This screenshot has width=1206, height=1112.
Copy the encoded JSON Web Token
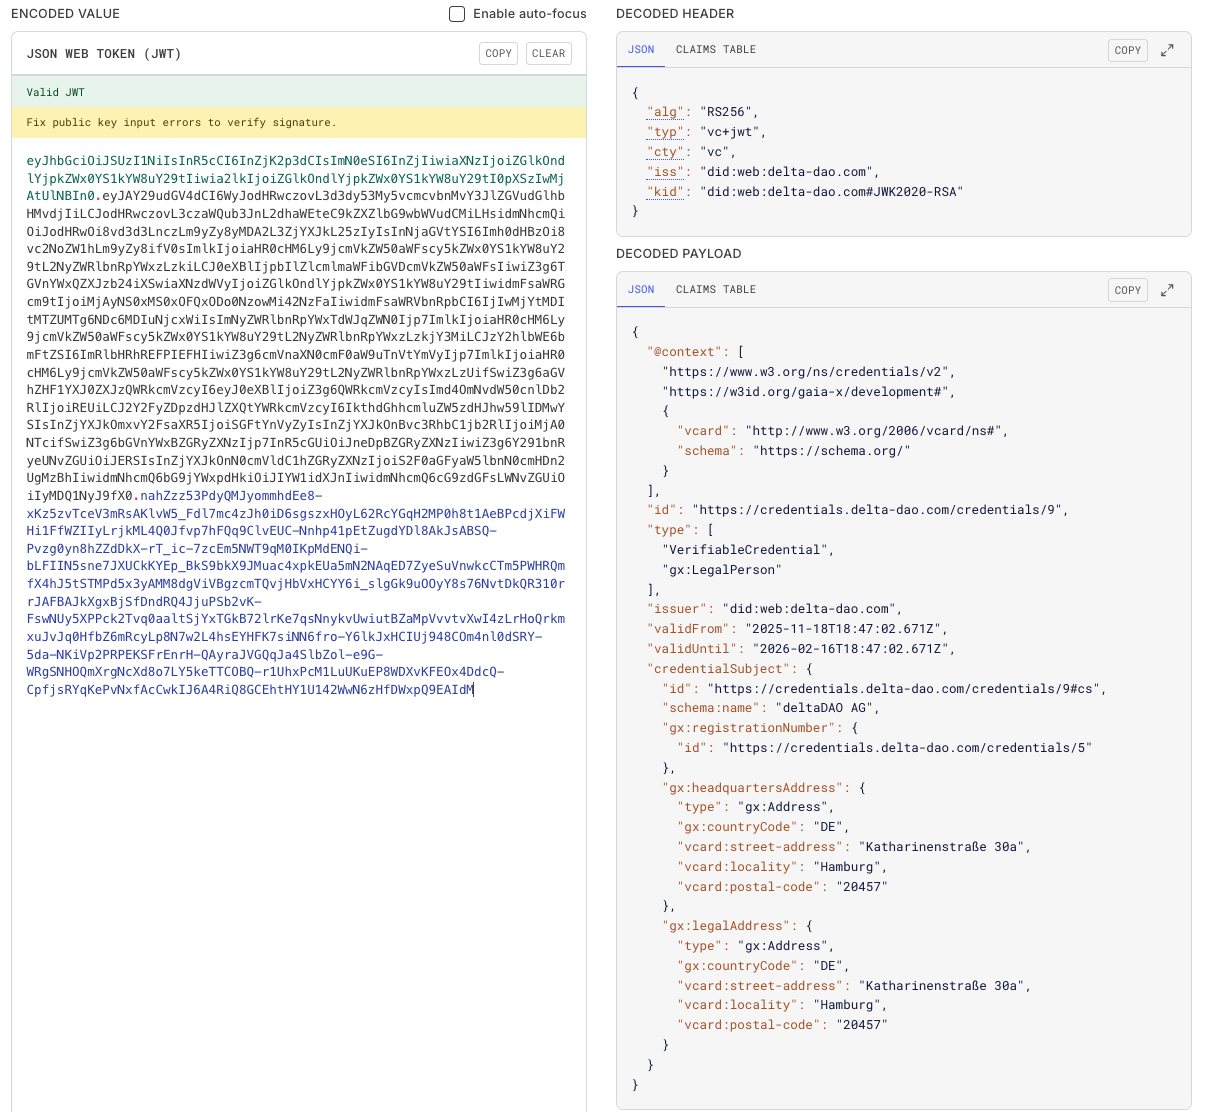498,54
